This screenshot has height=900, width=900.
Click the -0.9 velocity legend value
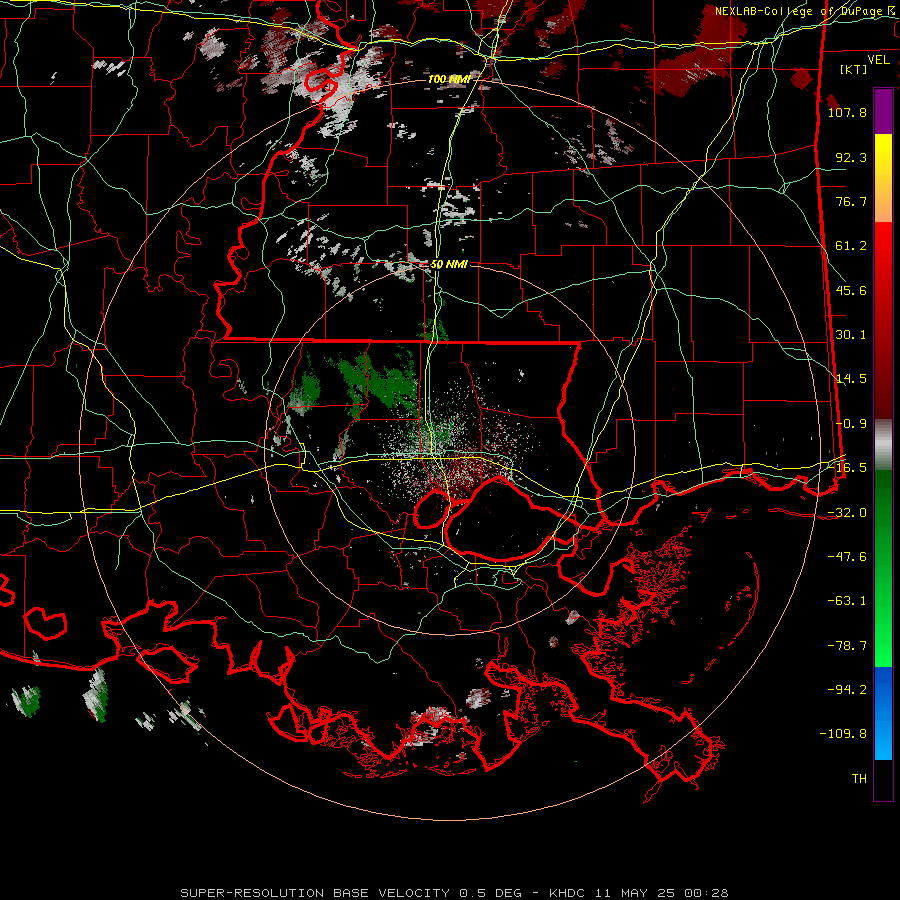[851, 424]
